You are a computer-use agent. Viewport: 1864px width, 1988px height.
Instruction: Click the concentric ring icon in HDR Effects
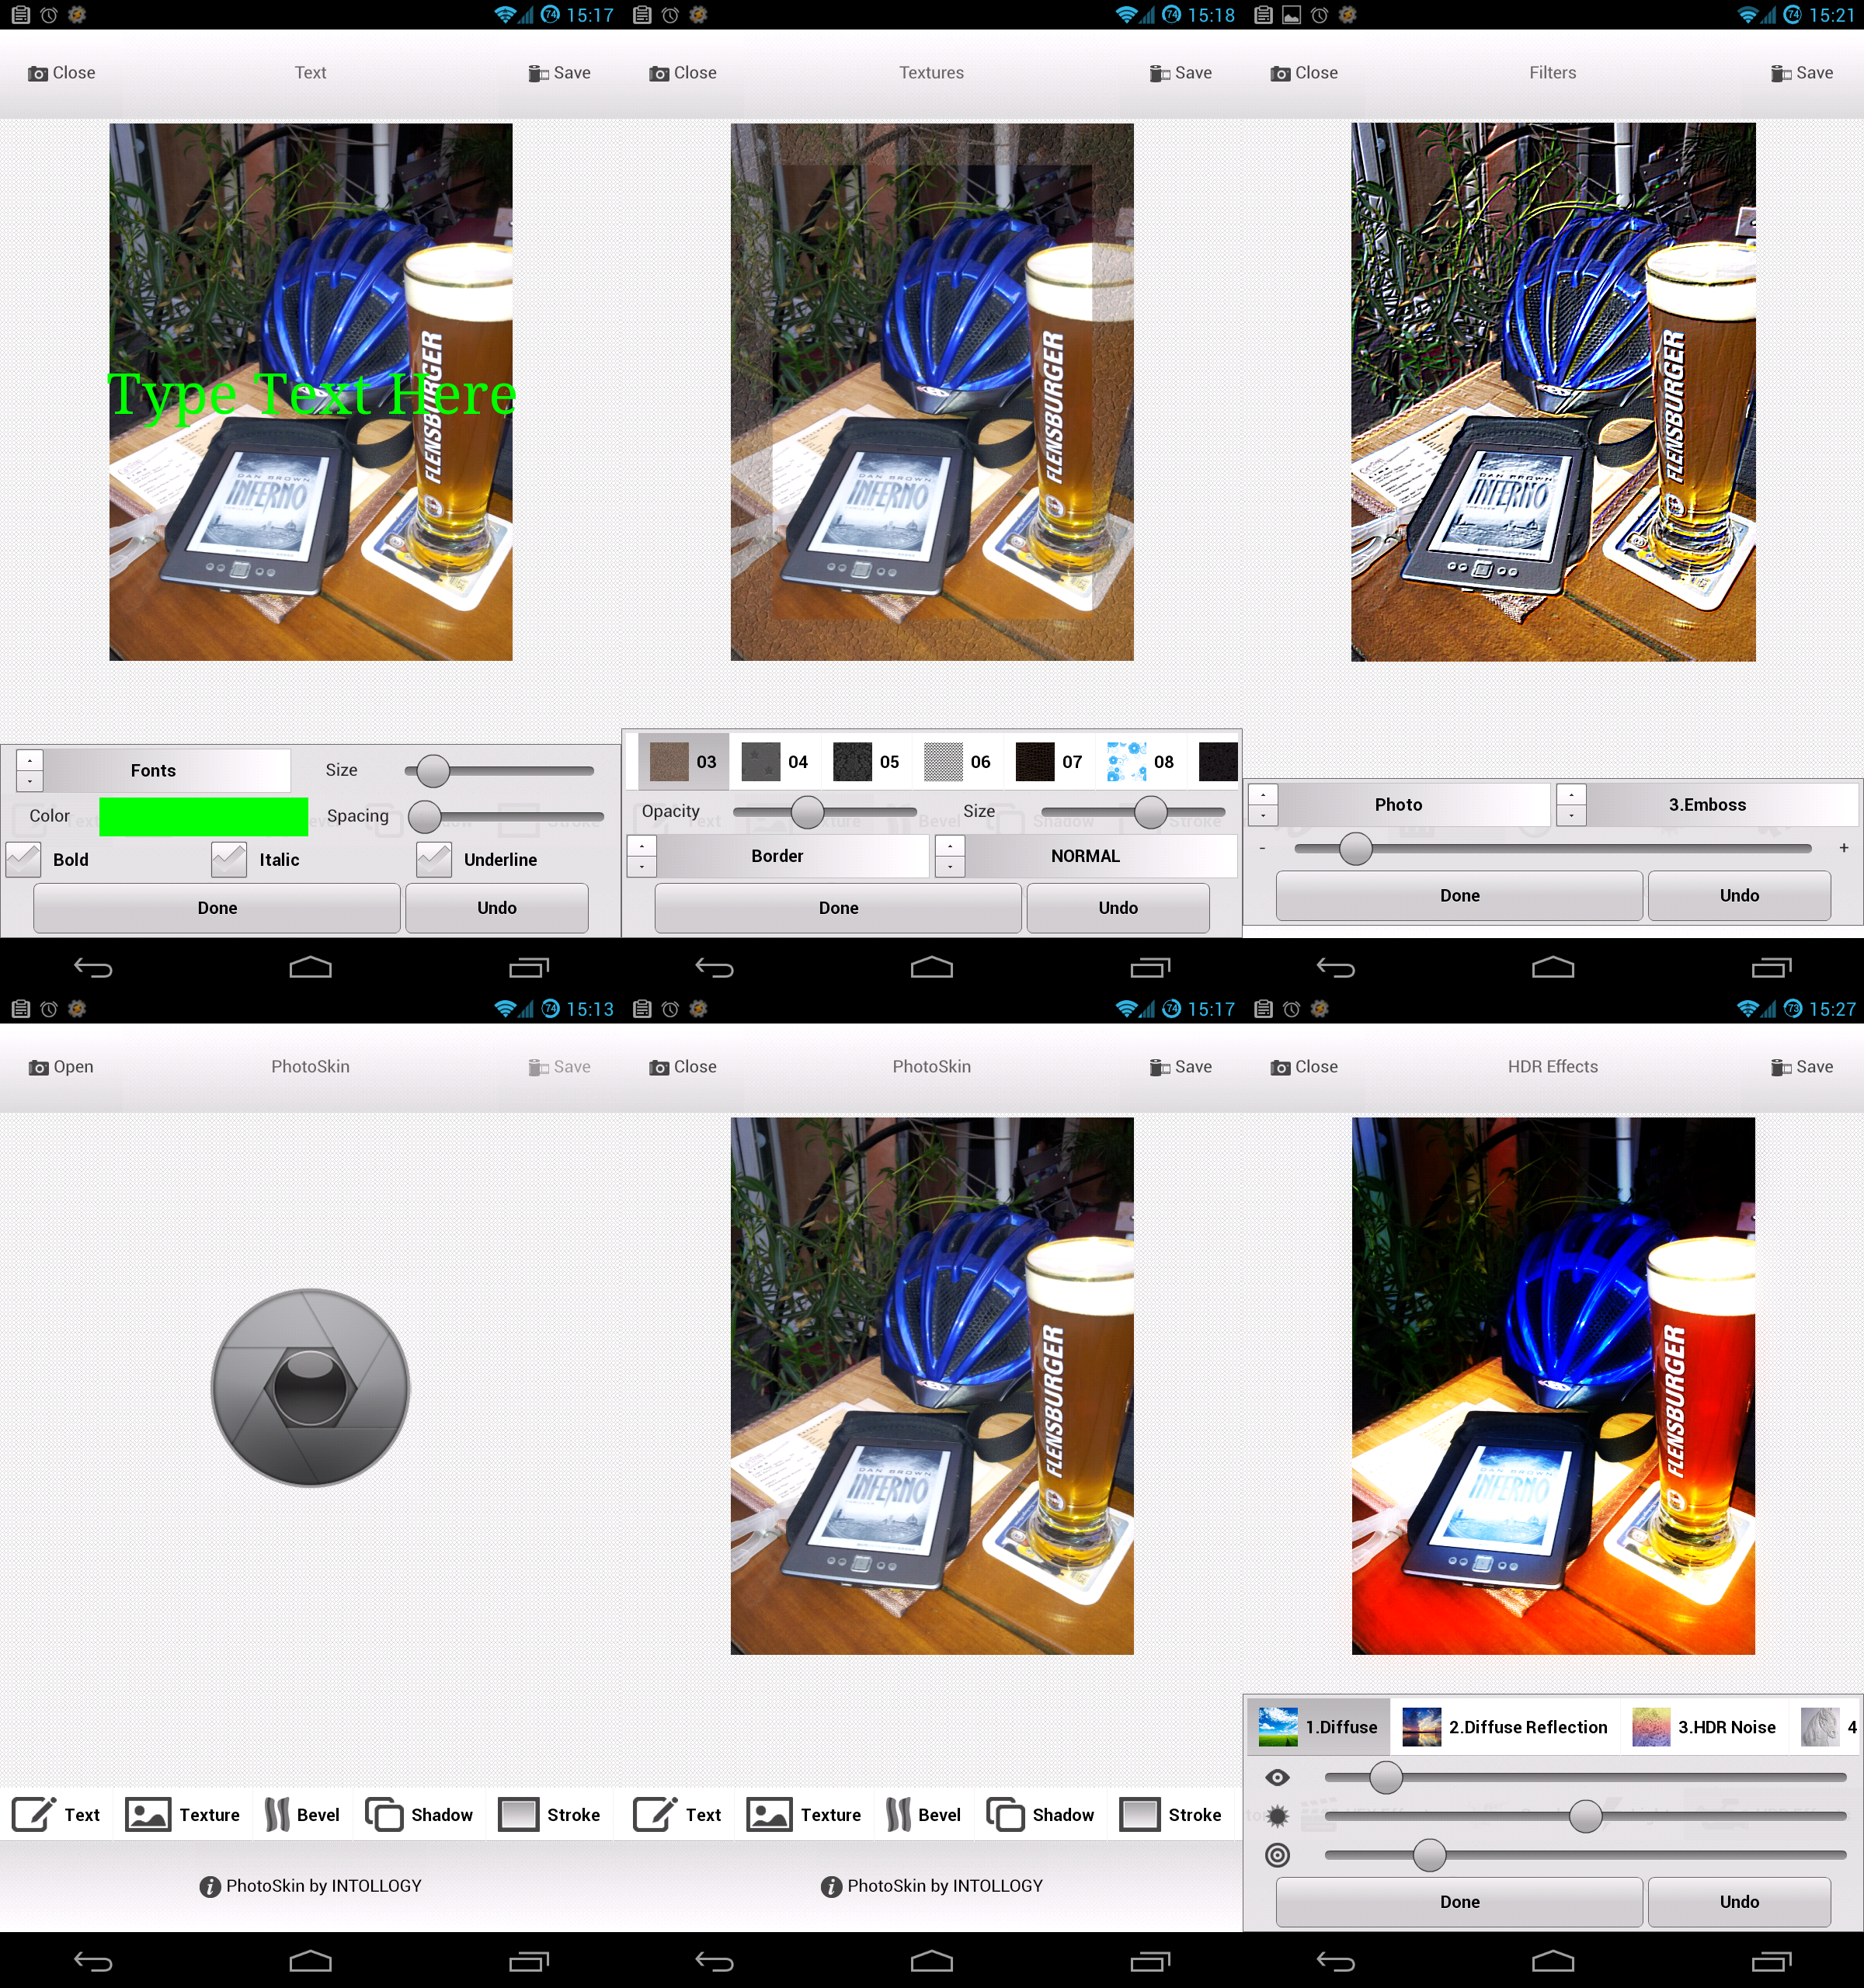1277,1855
